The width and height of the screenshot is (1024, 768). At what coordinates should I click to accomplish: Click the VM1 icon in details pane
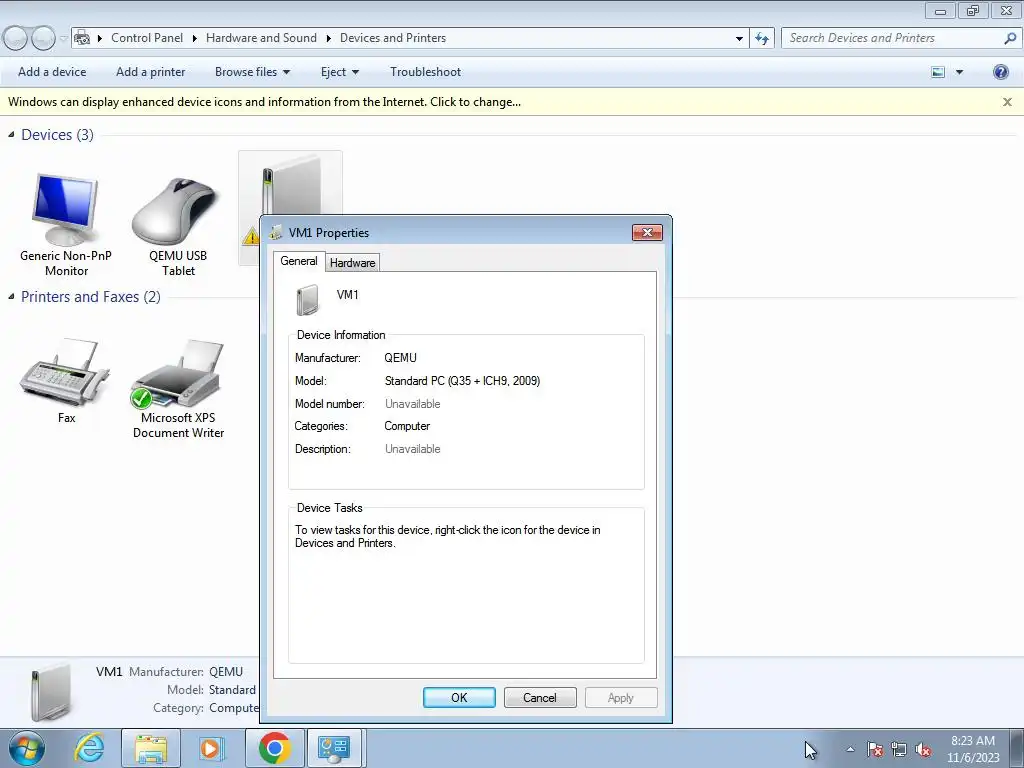51,692
